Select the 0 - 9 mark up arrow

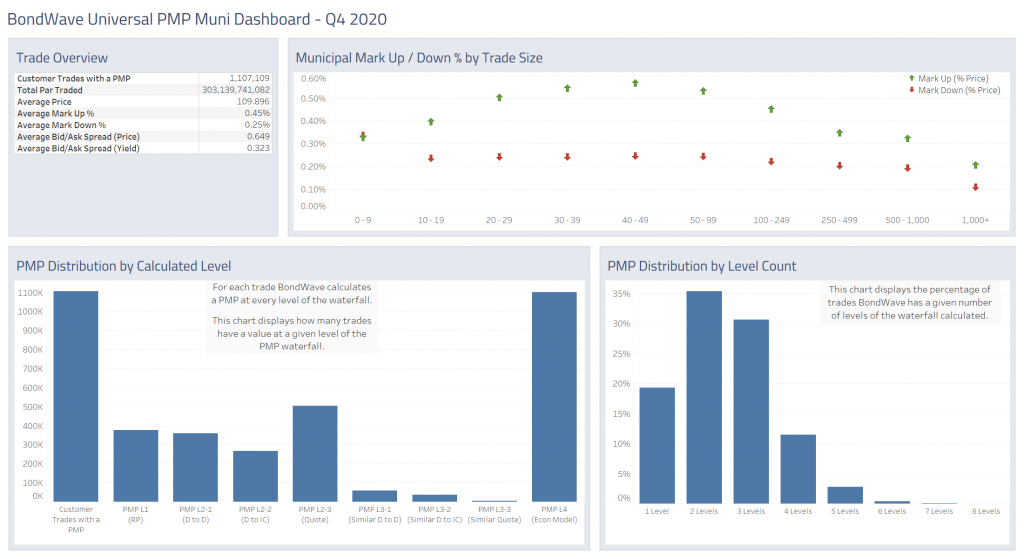pos(363,137)
